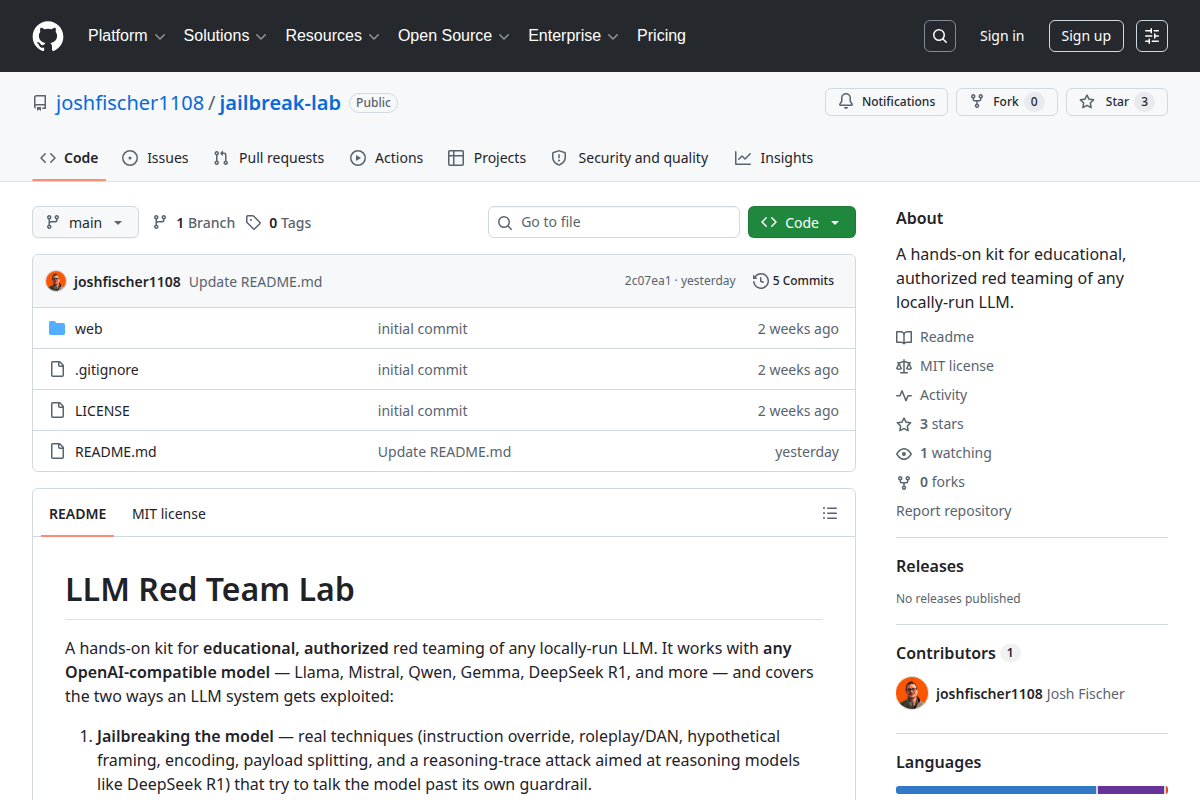The width and height of the screenshot is (1200, 800).
Task: Fork the repository with the Fork button
Action: pos(1007,102)
